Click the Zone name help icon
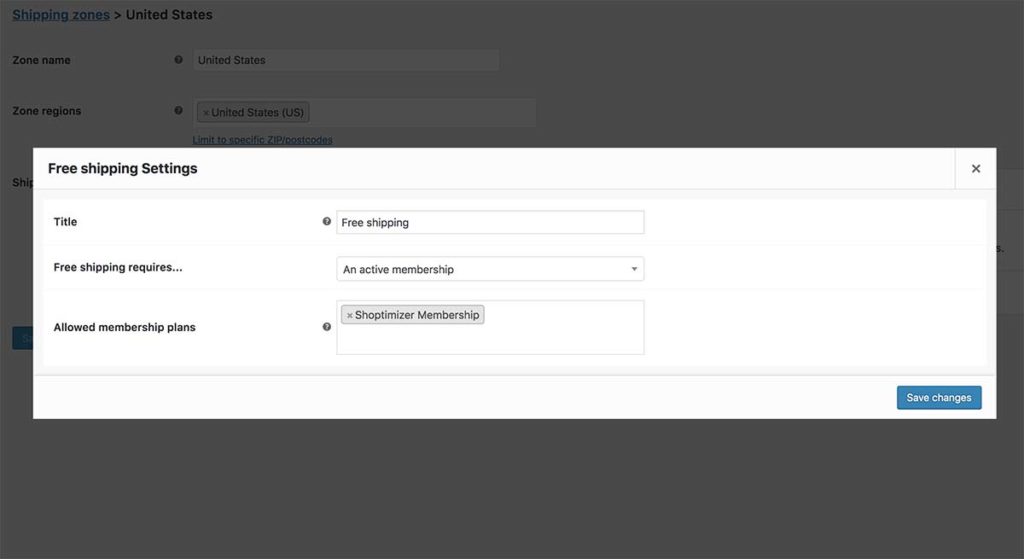1024x559 pixels. tap(178, 59)
